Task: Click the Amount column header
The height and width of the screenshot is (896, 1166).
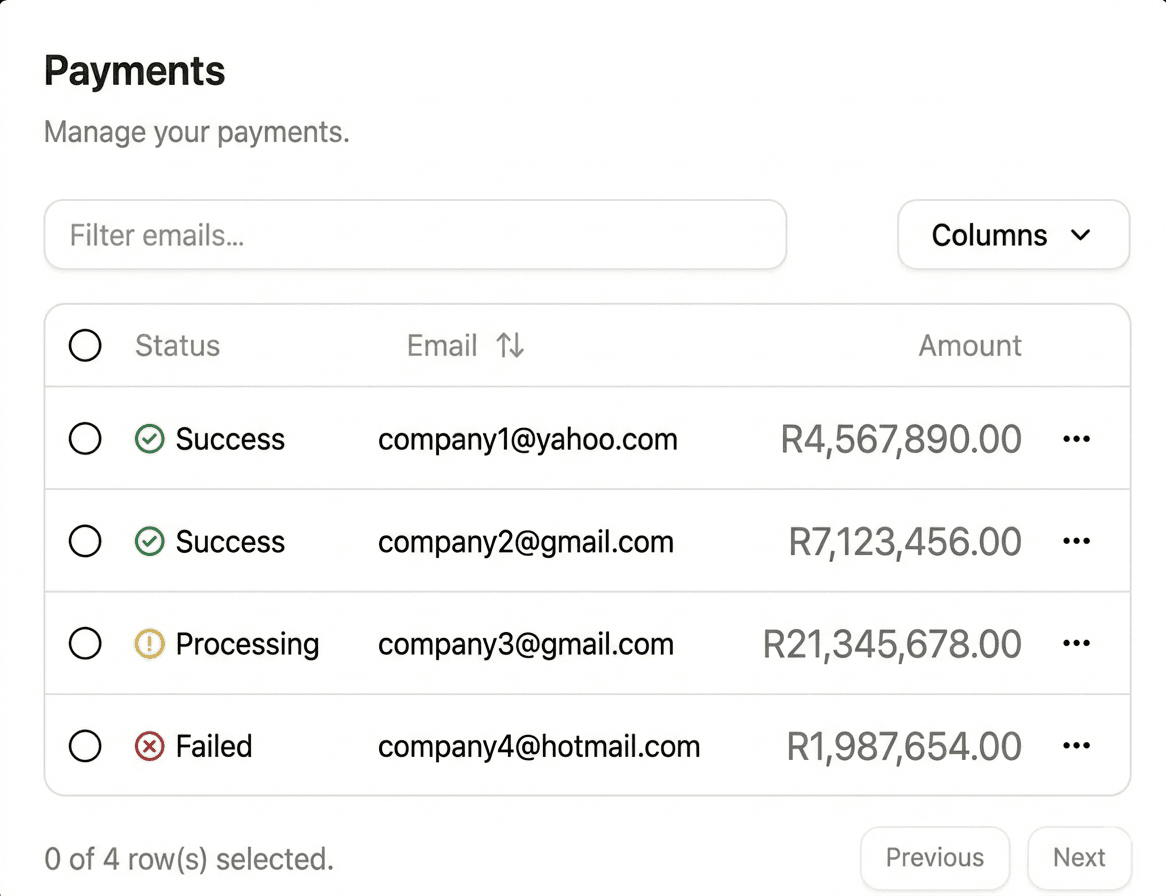Action: (x=969, y=345)
